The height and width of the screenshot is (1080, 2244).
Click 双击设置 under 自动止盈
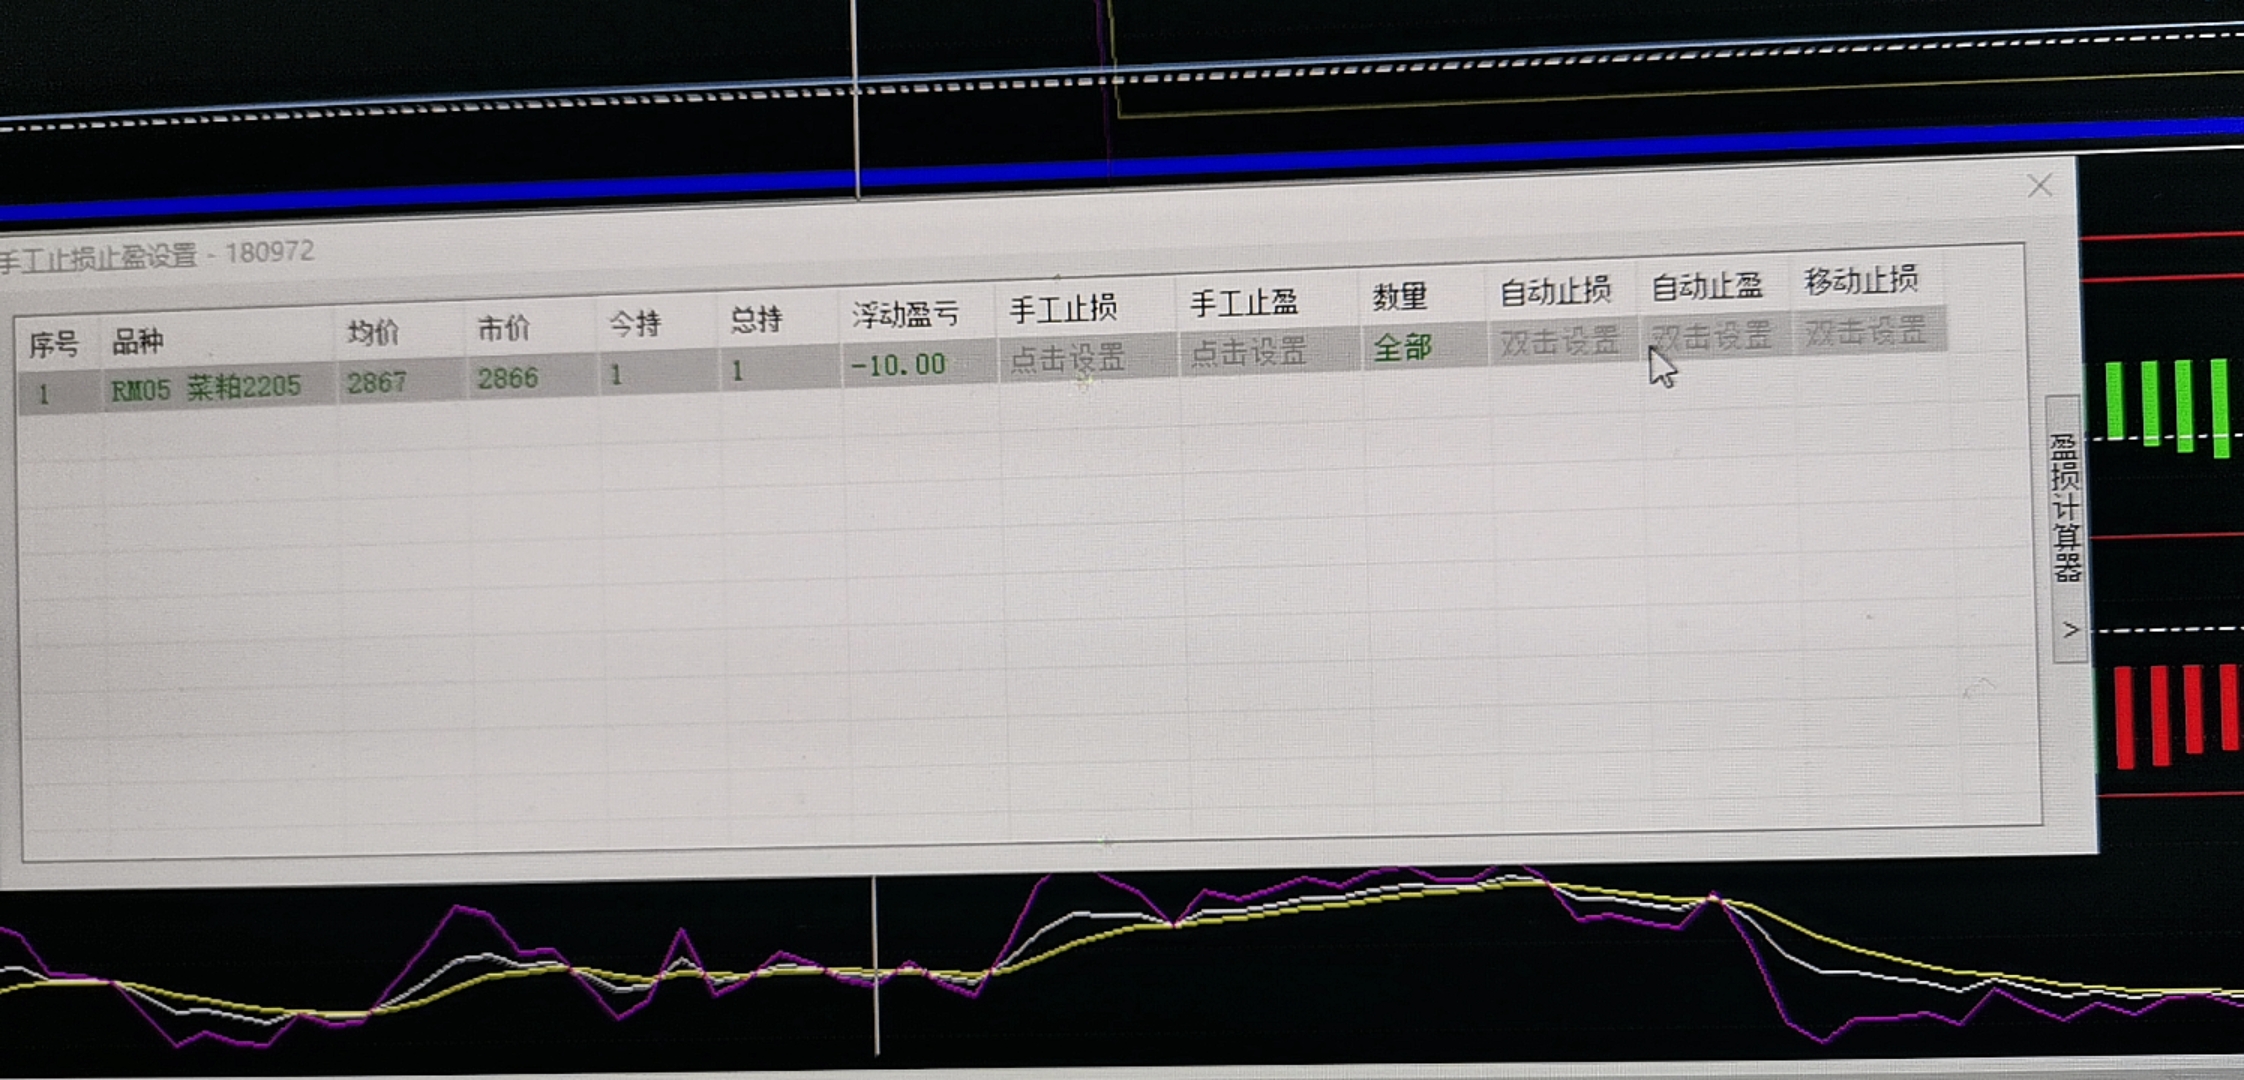coord(1712,336)
